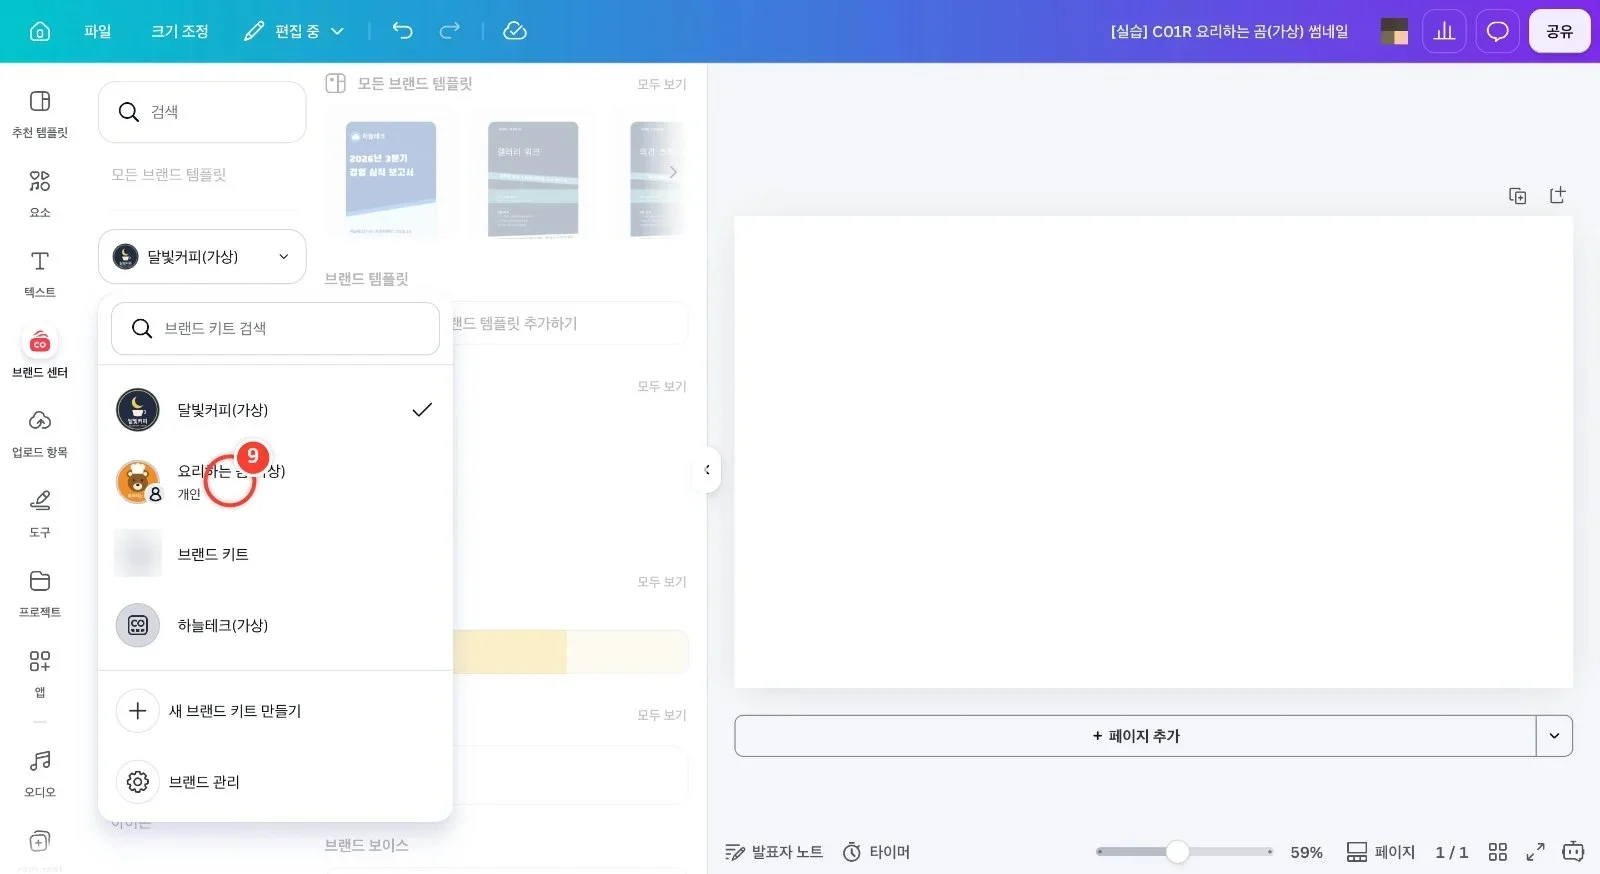Viewport: 1600px width, 874px height.
Task: Open the 프로젝트 folder panel
Action: [40, 594]
